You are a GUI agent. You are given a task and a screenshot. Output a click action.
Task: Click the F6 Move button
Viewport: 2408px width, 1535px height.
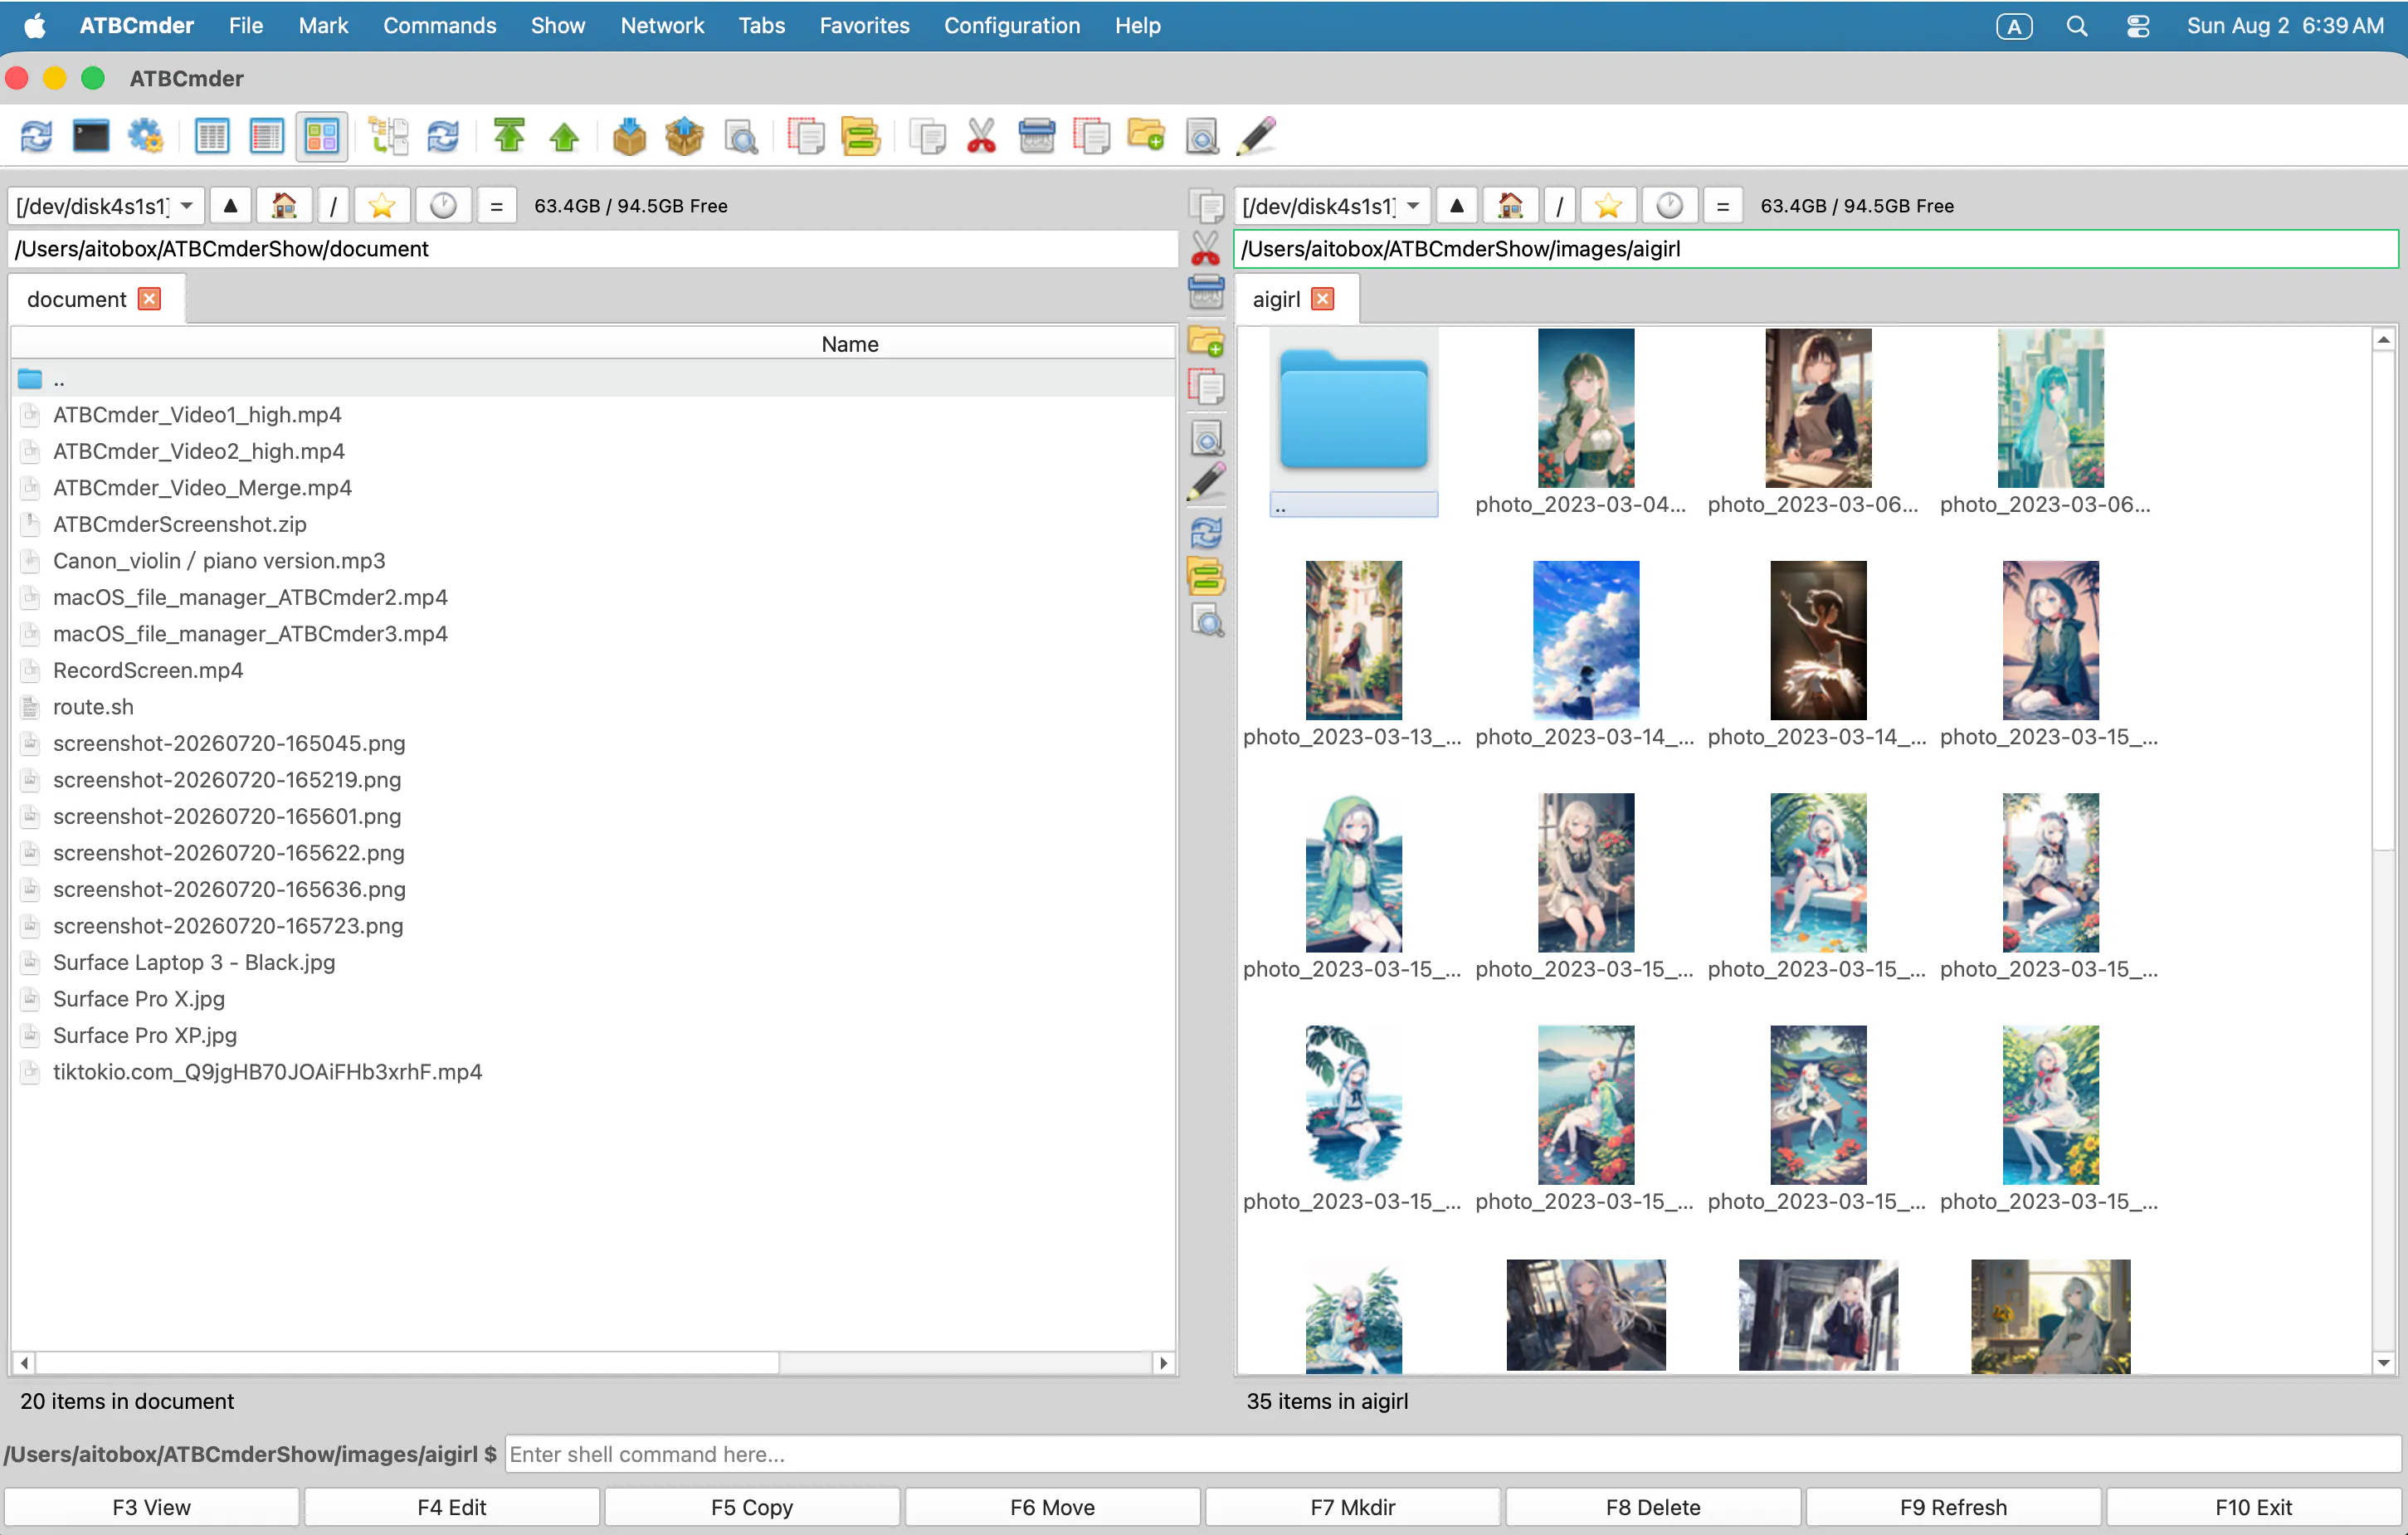coord(1052,1507)
